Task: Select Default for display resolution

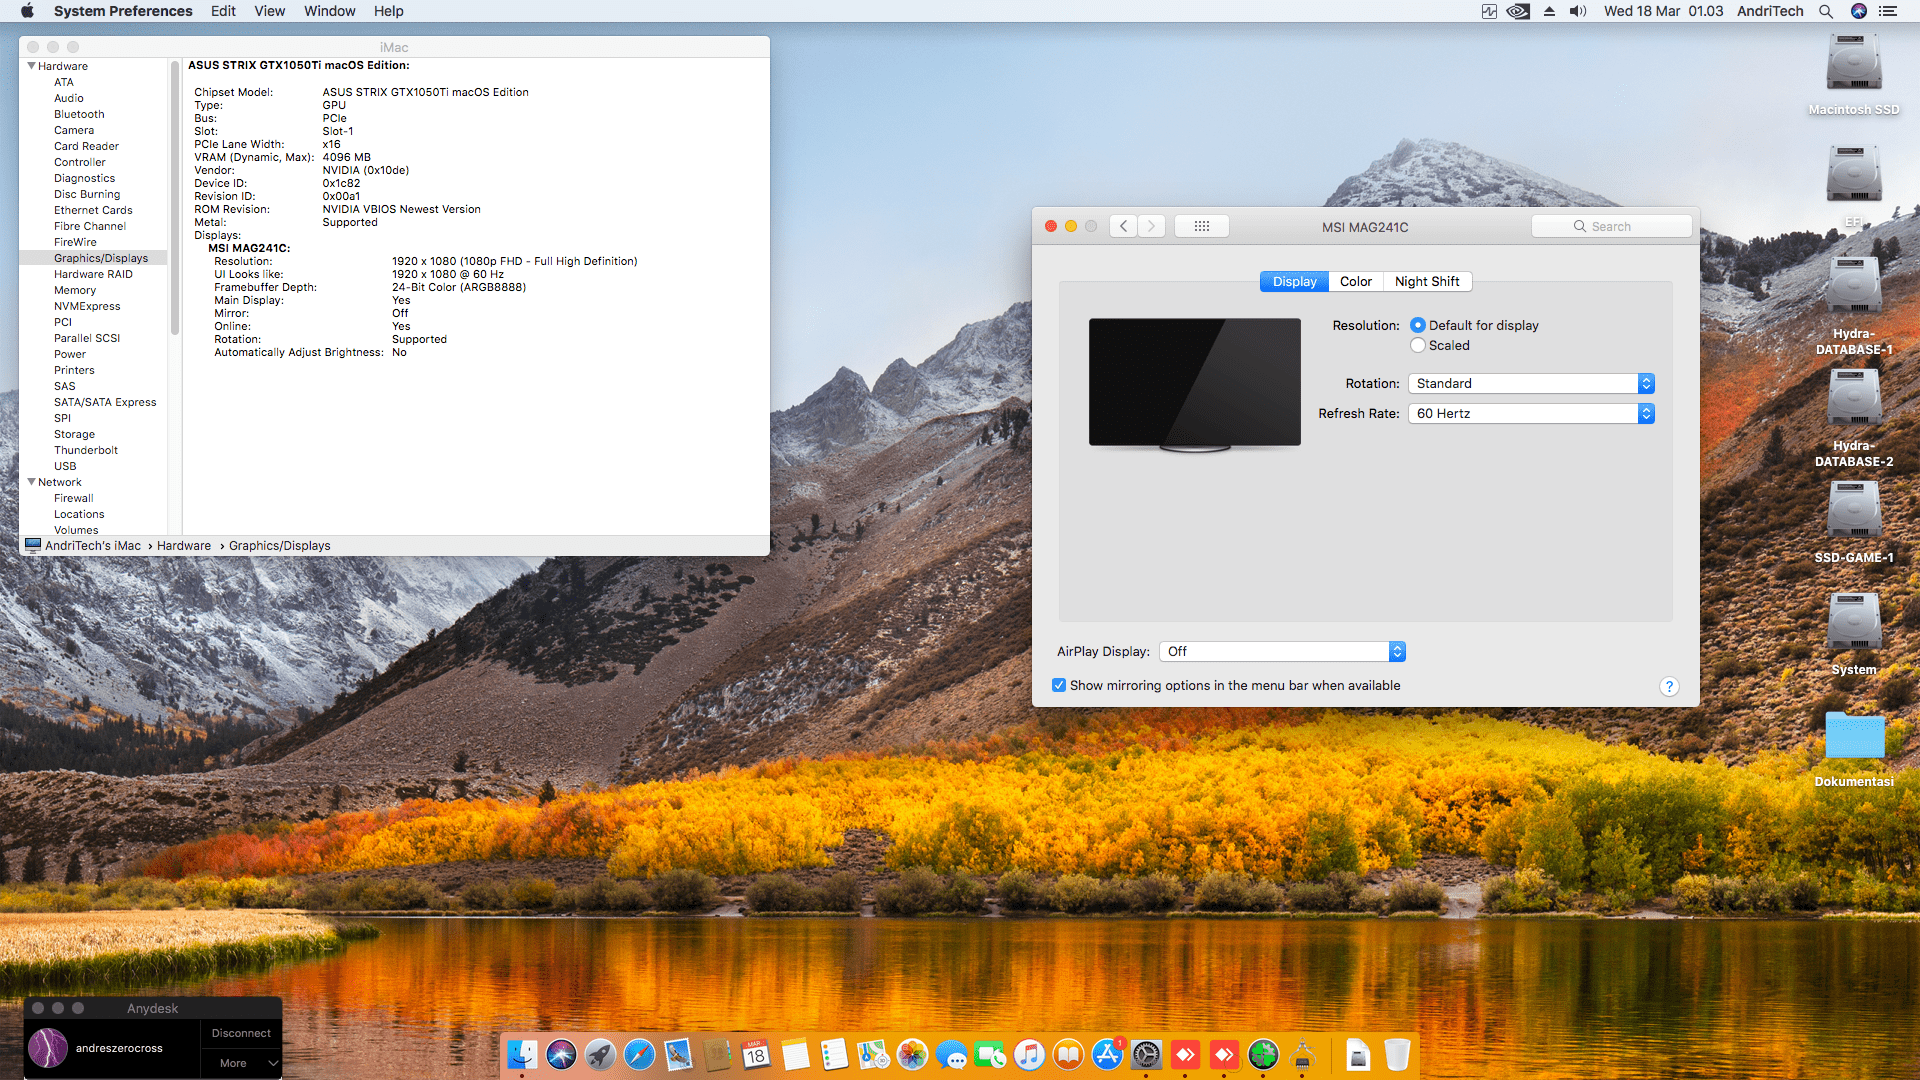Action: click(1418, 326)
